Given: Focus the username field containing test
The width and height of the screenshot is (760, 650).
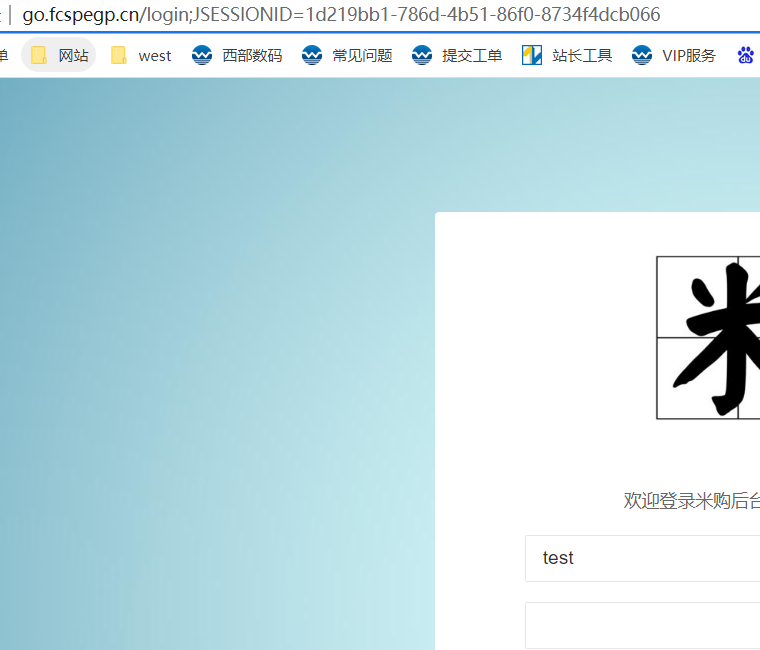Looking at the screenshot, I should [x=642, y=558].
